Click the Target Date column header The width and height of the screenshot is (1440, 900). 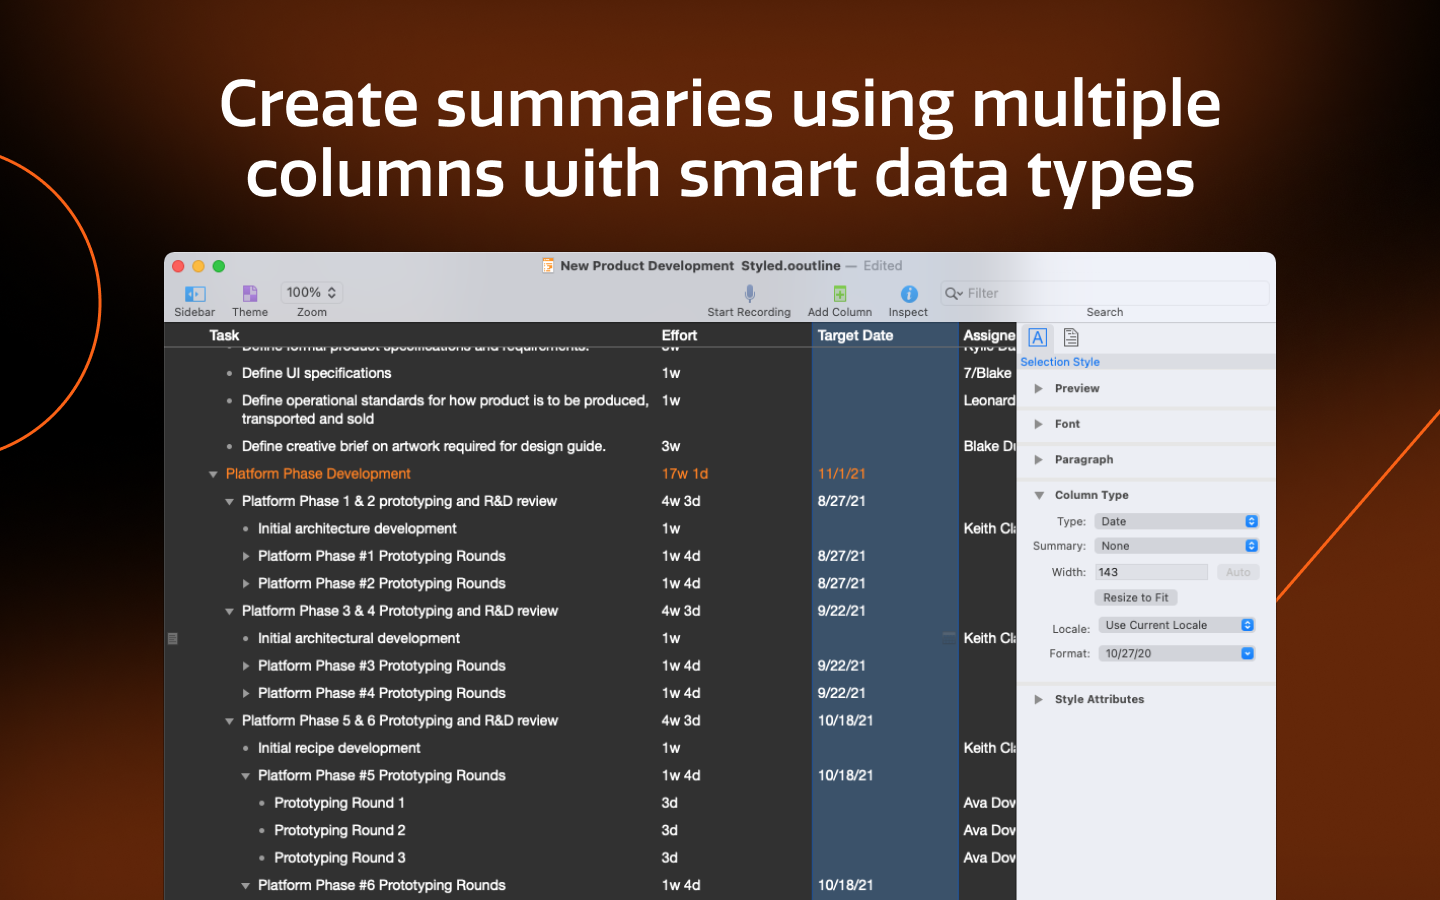(x=855, y=336)
